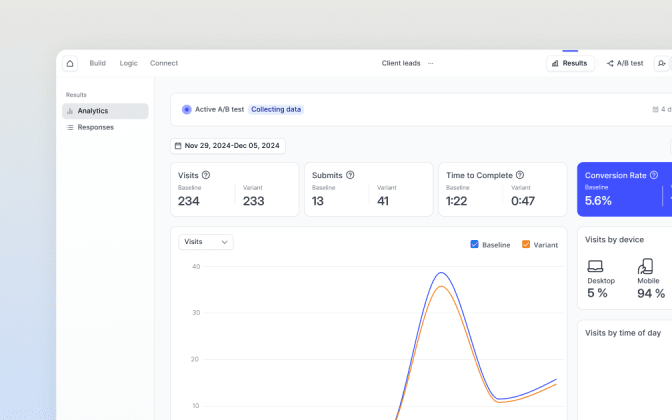The height and width of the screenshot is (420, 672).
Task: Switch to the Build tab
Action: click(x=98, y=63)
